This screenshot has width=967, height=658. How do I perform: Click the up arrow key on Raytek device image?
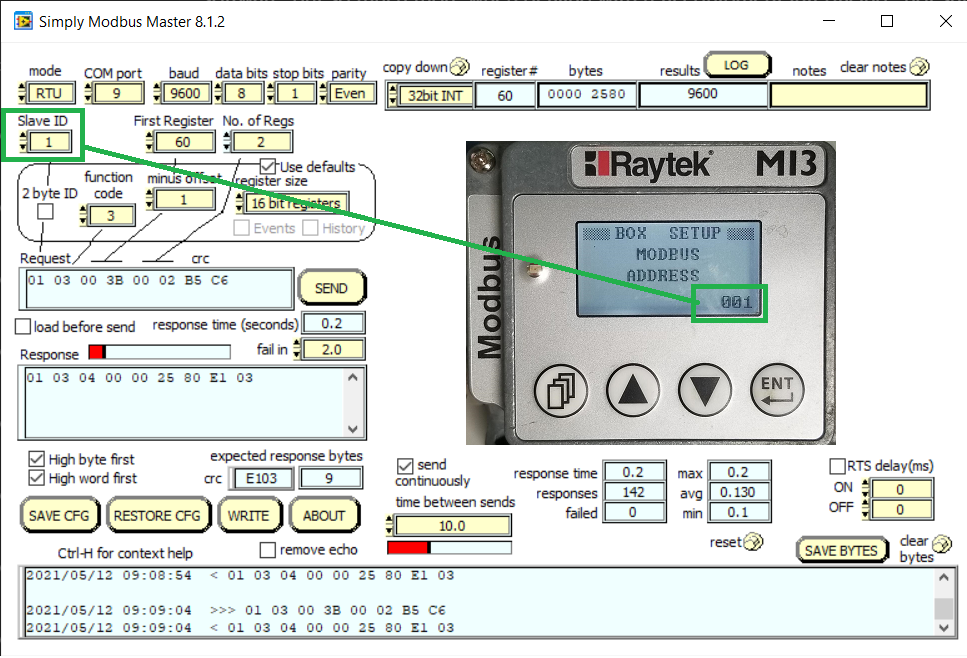[633, 391]
